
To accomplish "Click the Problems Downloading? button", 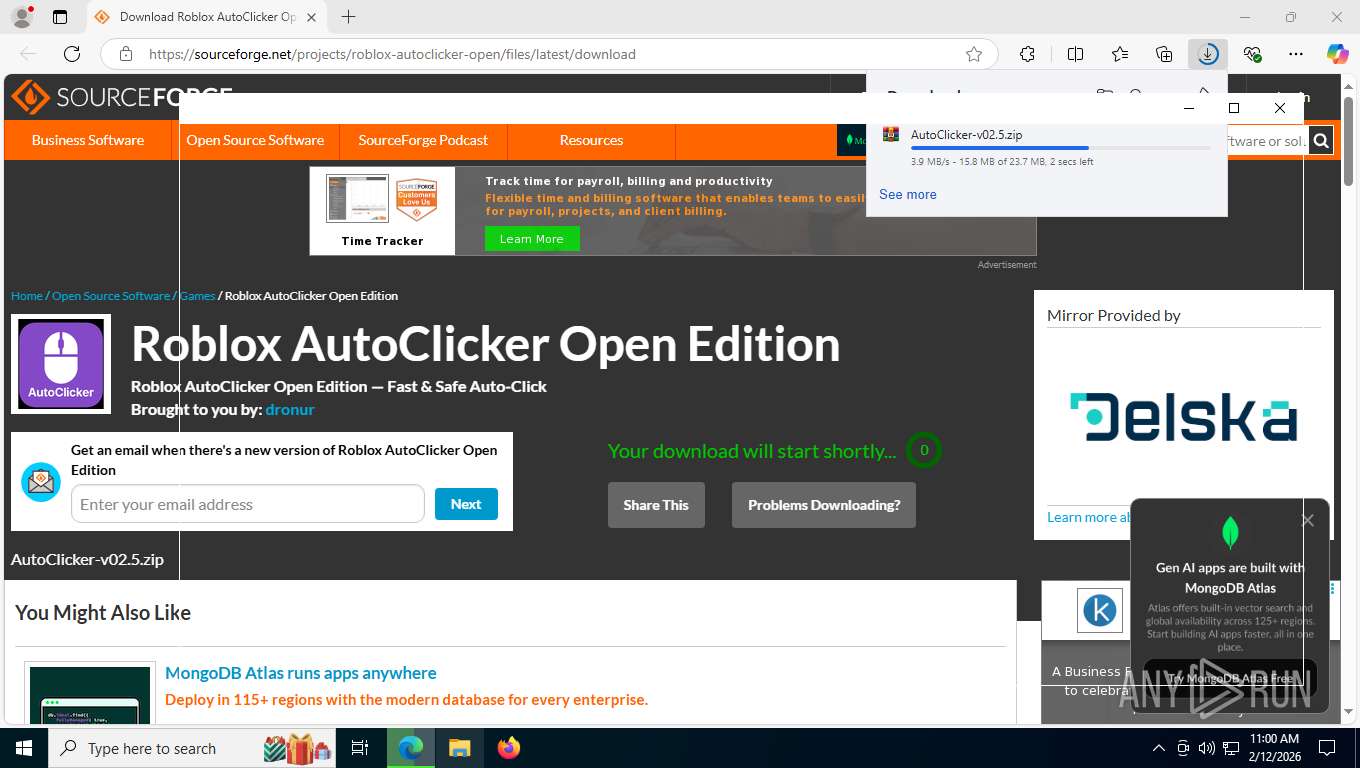I will pos(824,505).
